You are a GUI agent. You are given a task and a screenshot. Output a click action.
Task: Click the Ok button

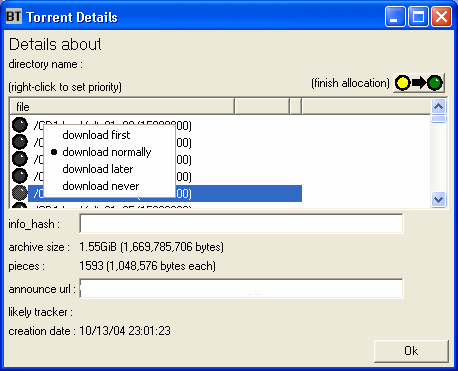(x=411, y=351)
